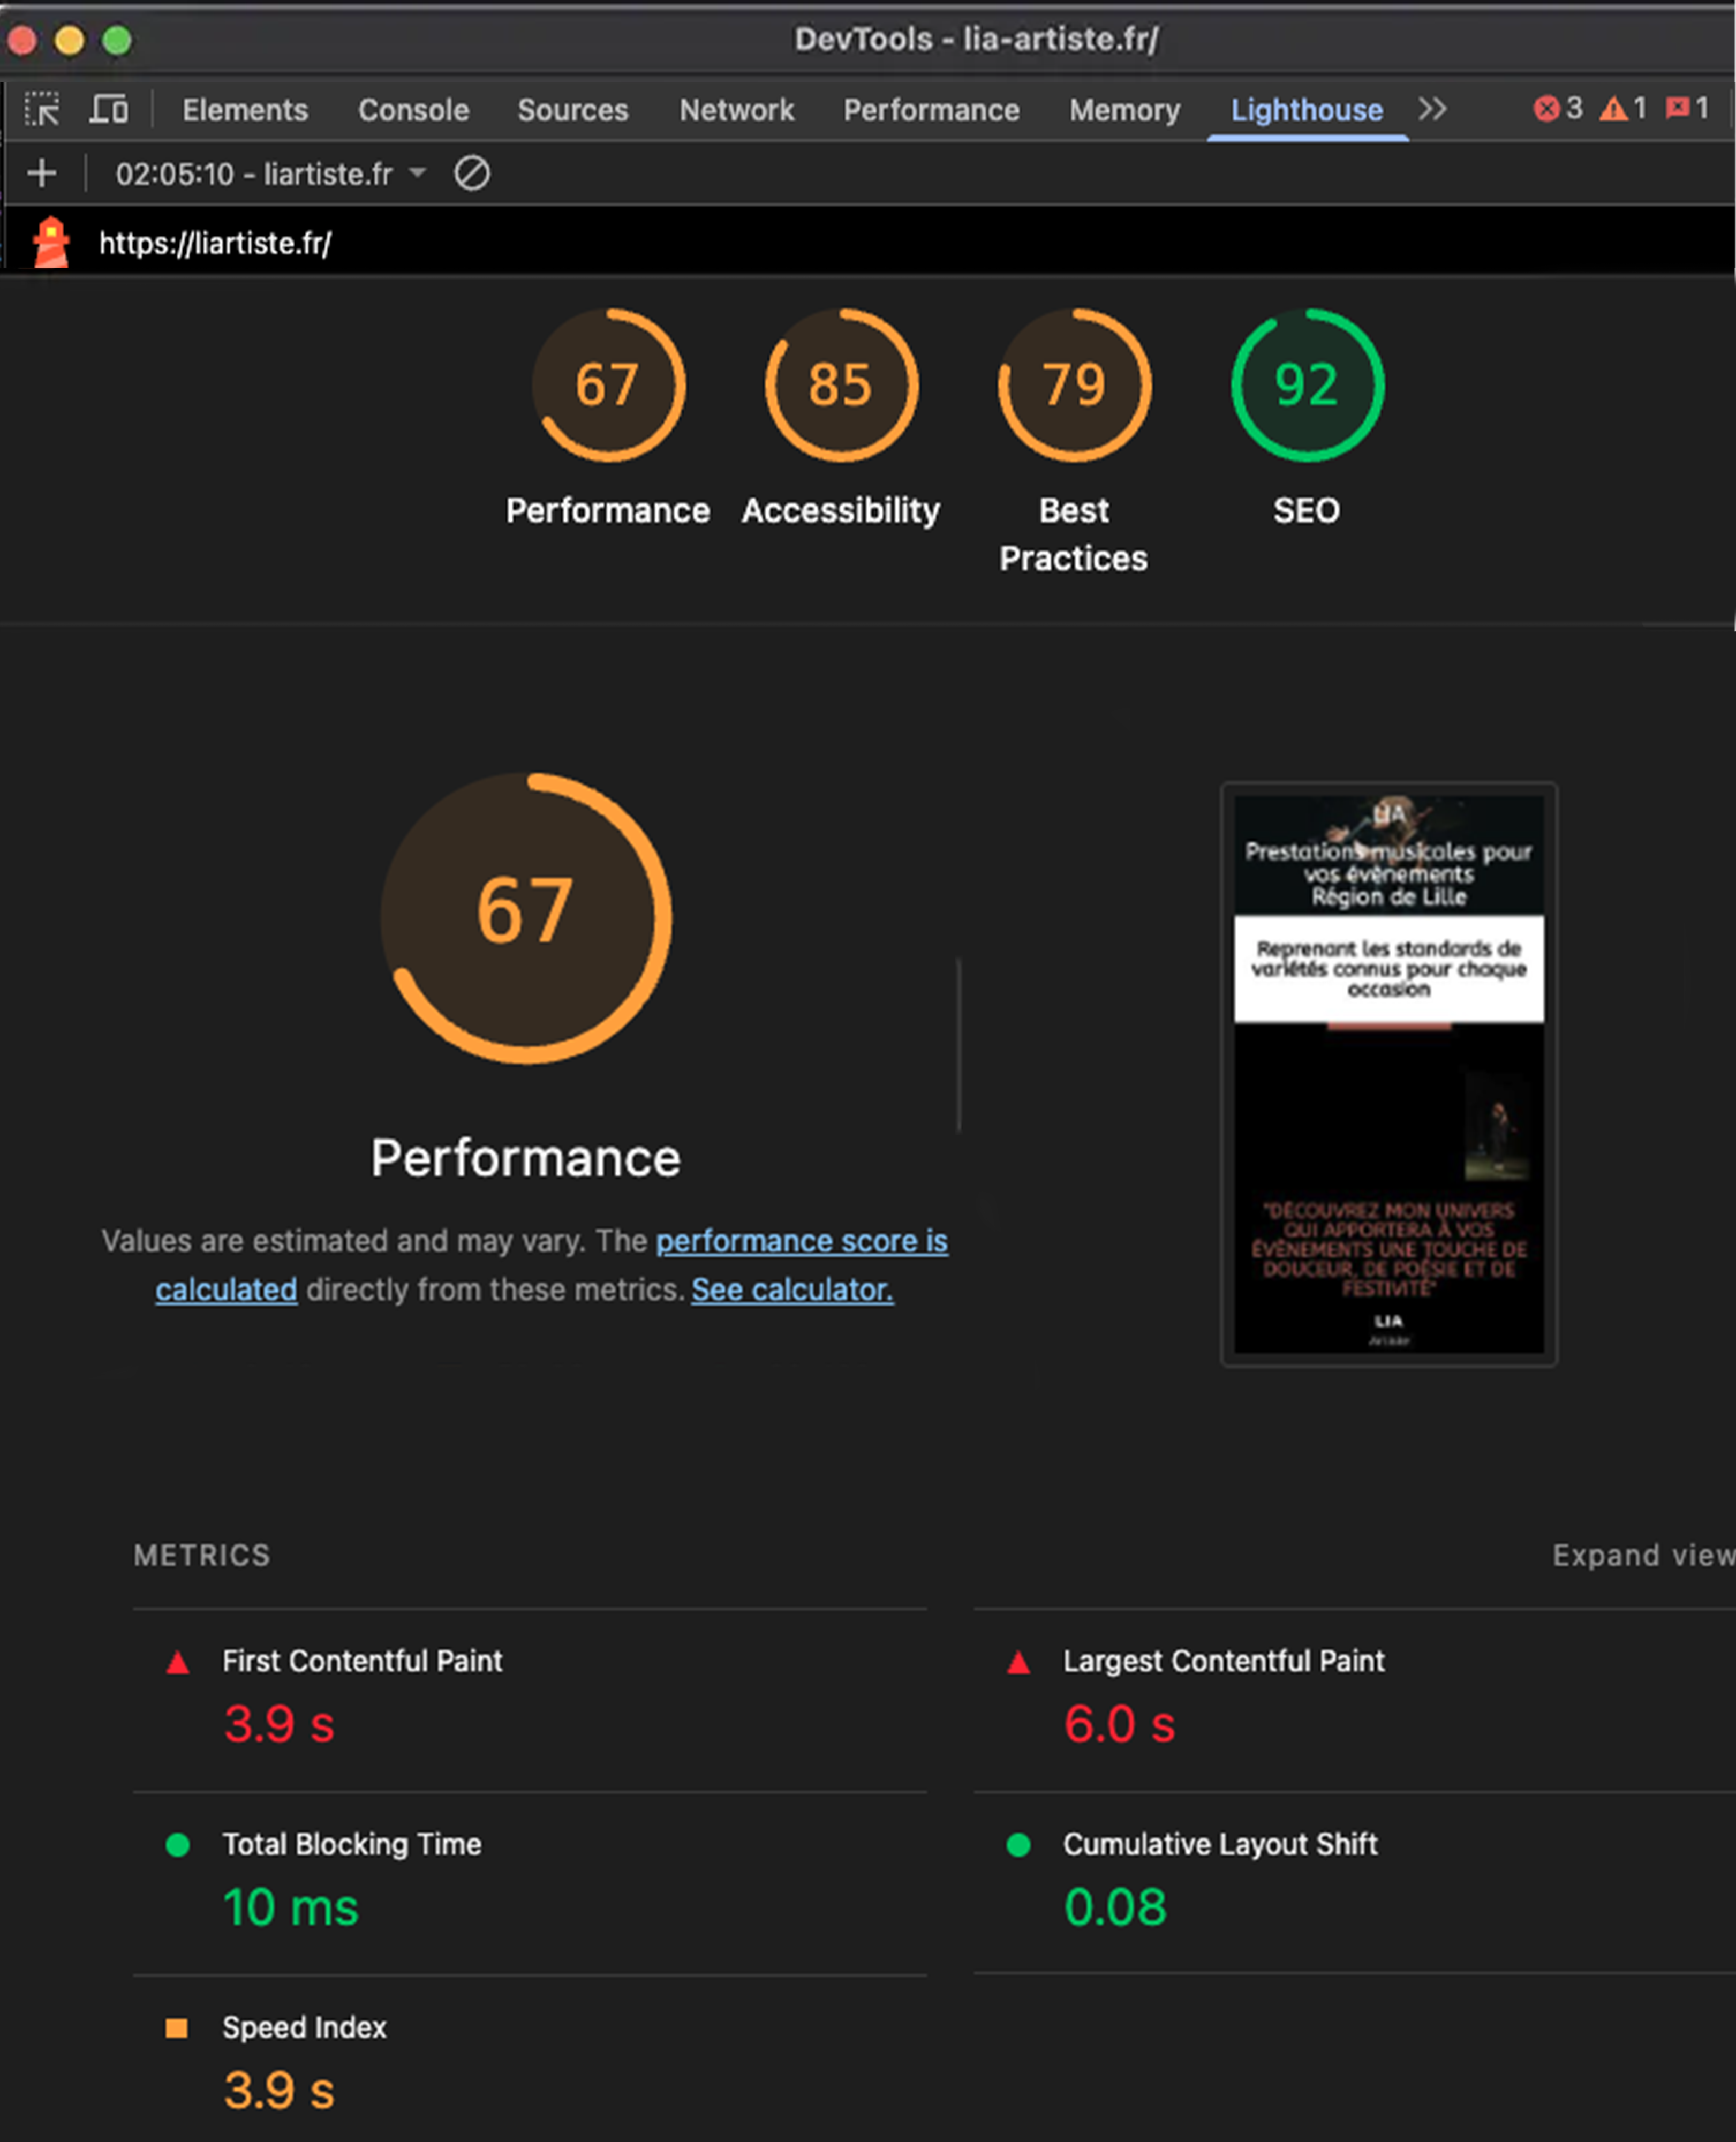Click the plus new report icon
1736x2142 pixels.
pos(42,174)
